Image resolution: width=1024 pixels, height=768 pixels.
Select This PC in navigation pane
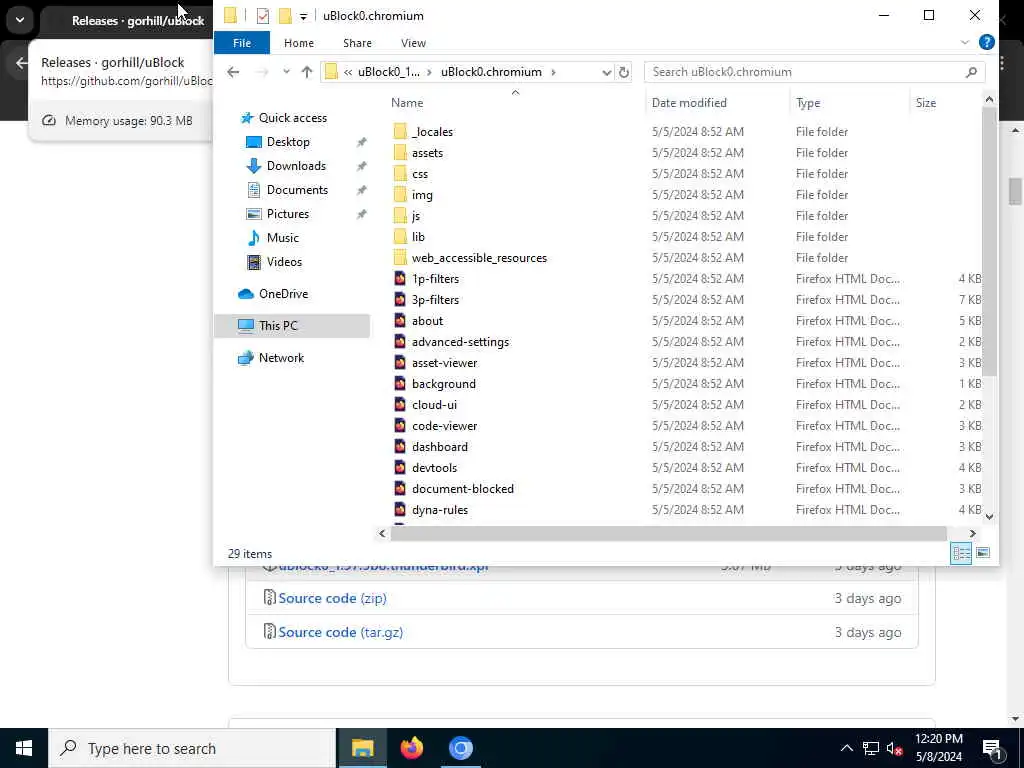click(292, 325)
